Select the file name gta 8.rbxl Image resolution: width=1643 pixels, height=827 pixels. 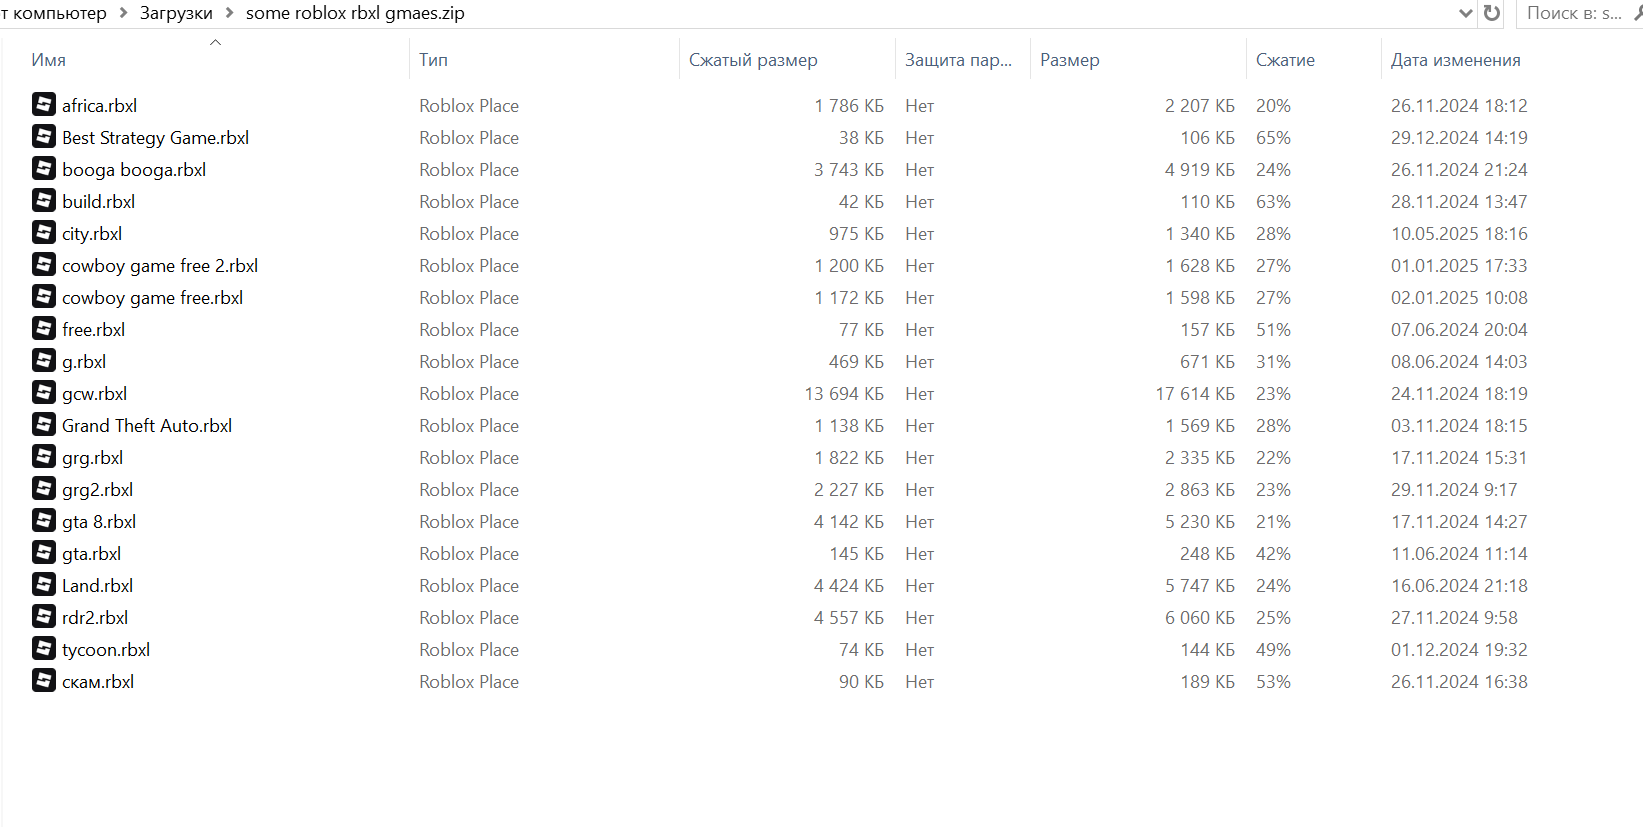pyautogui.click(x=99, y=521)
